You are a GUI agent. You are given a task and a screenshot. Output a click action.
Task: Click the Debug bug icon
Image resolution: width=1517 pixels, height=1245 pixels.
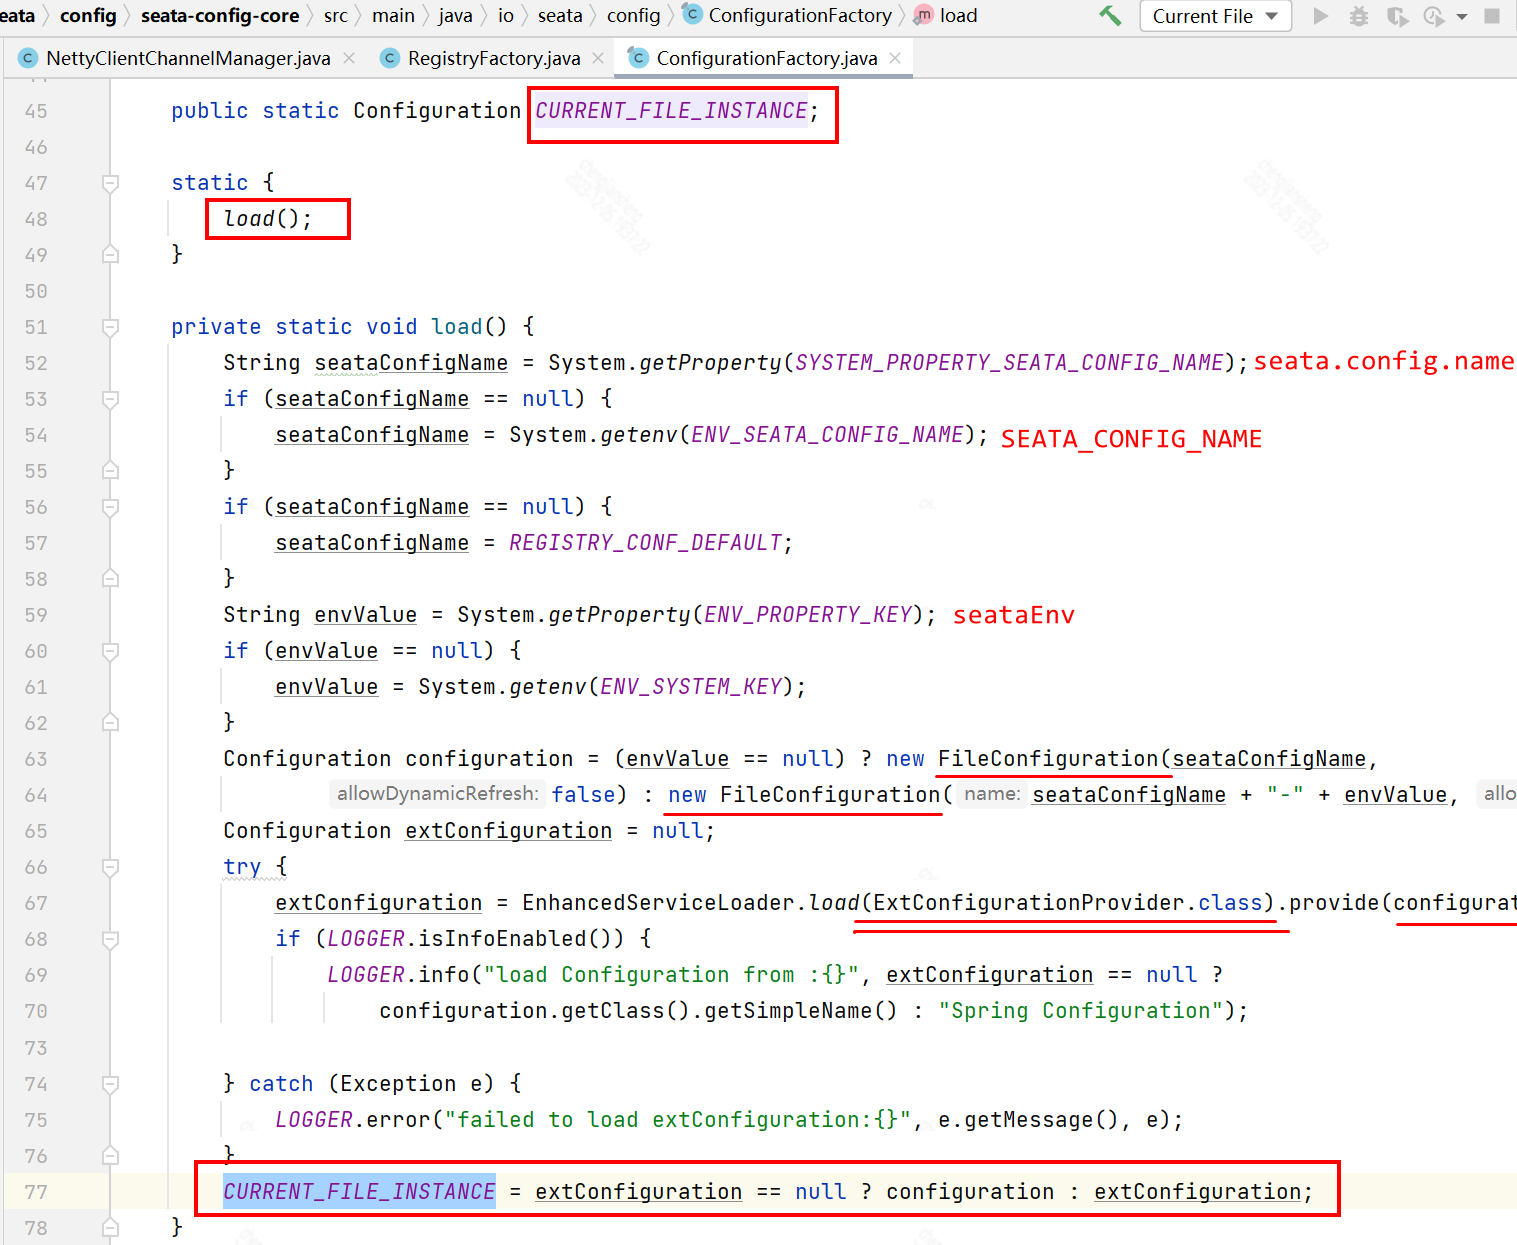point(1359,16)
